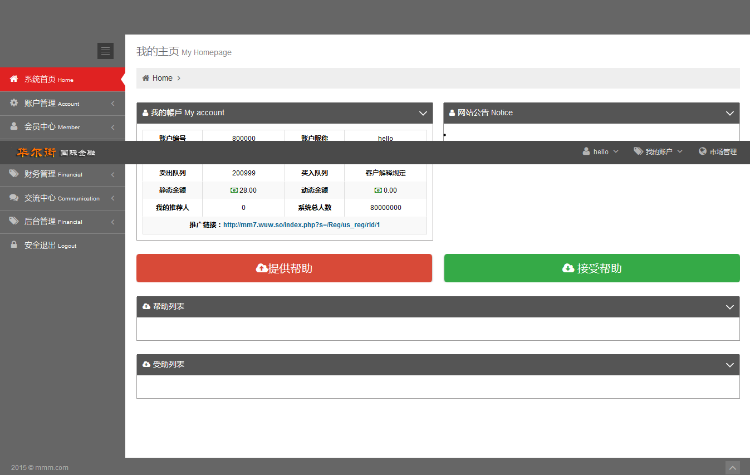
Task: Click the 华尔街 logo in the header bar
Action: [36, 152]
